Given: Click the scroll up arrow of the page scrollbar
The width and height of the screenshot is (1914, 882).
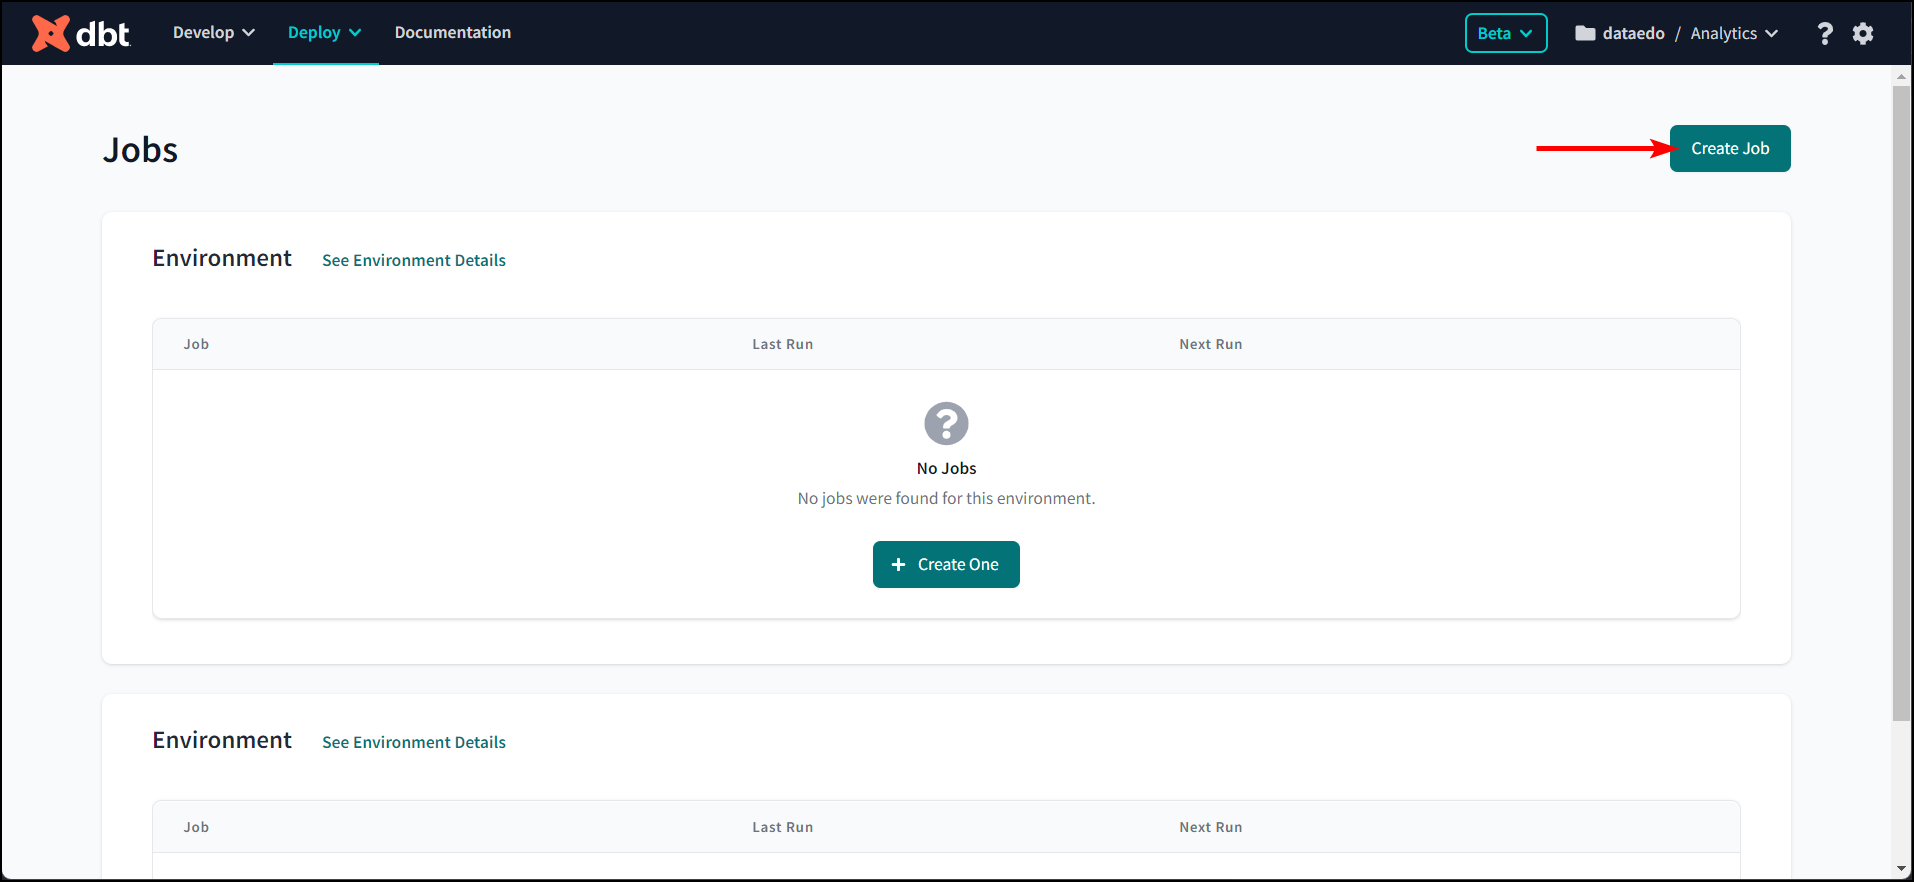Looking at the screenshot, I should click(x=1901, y=76).
